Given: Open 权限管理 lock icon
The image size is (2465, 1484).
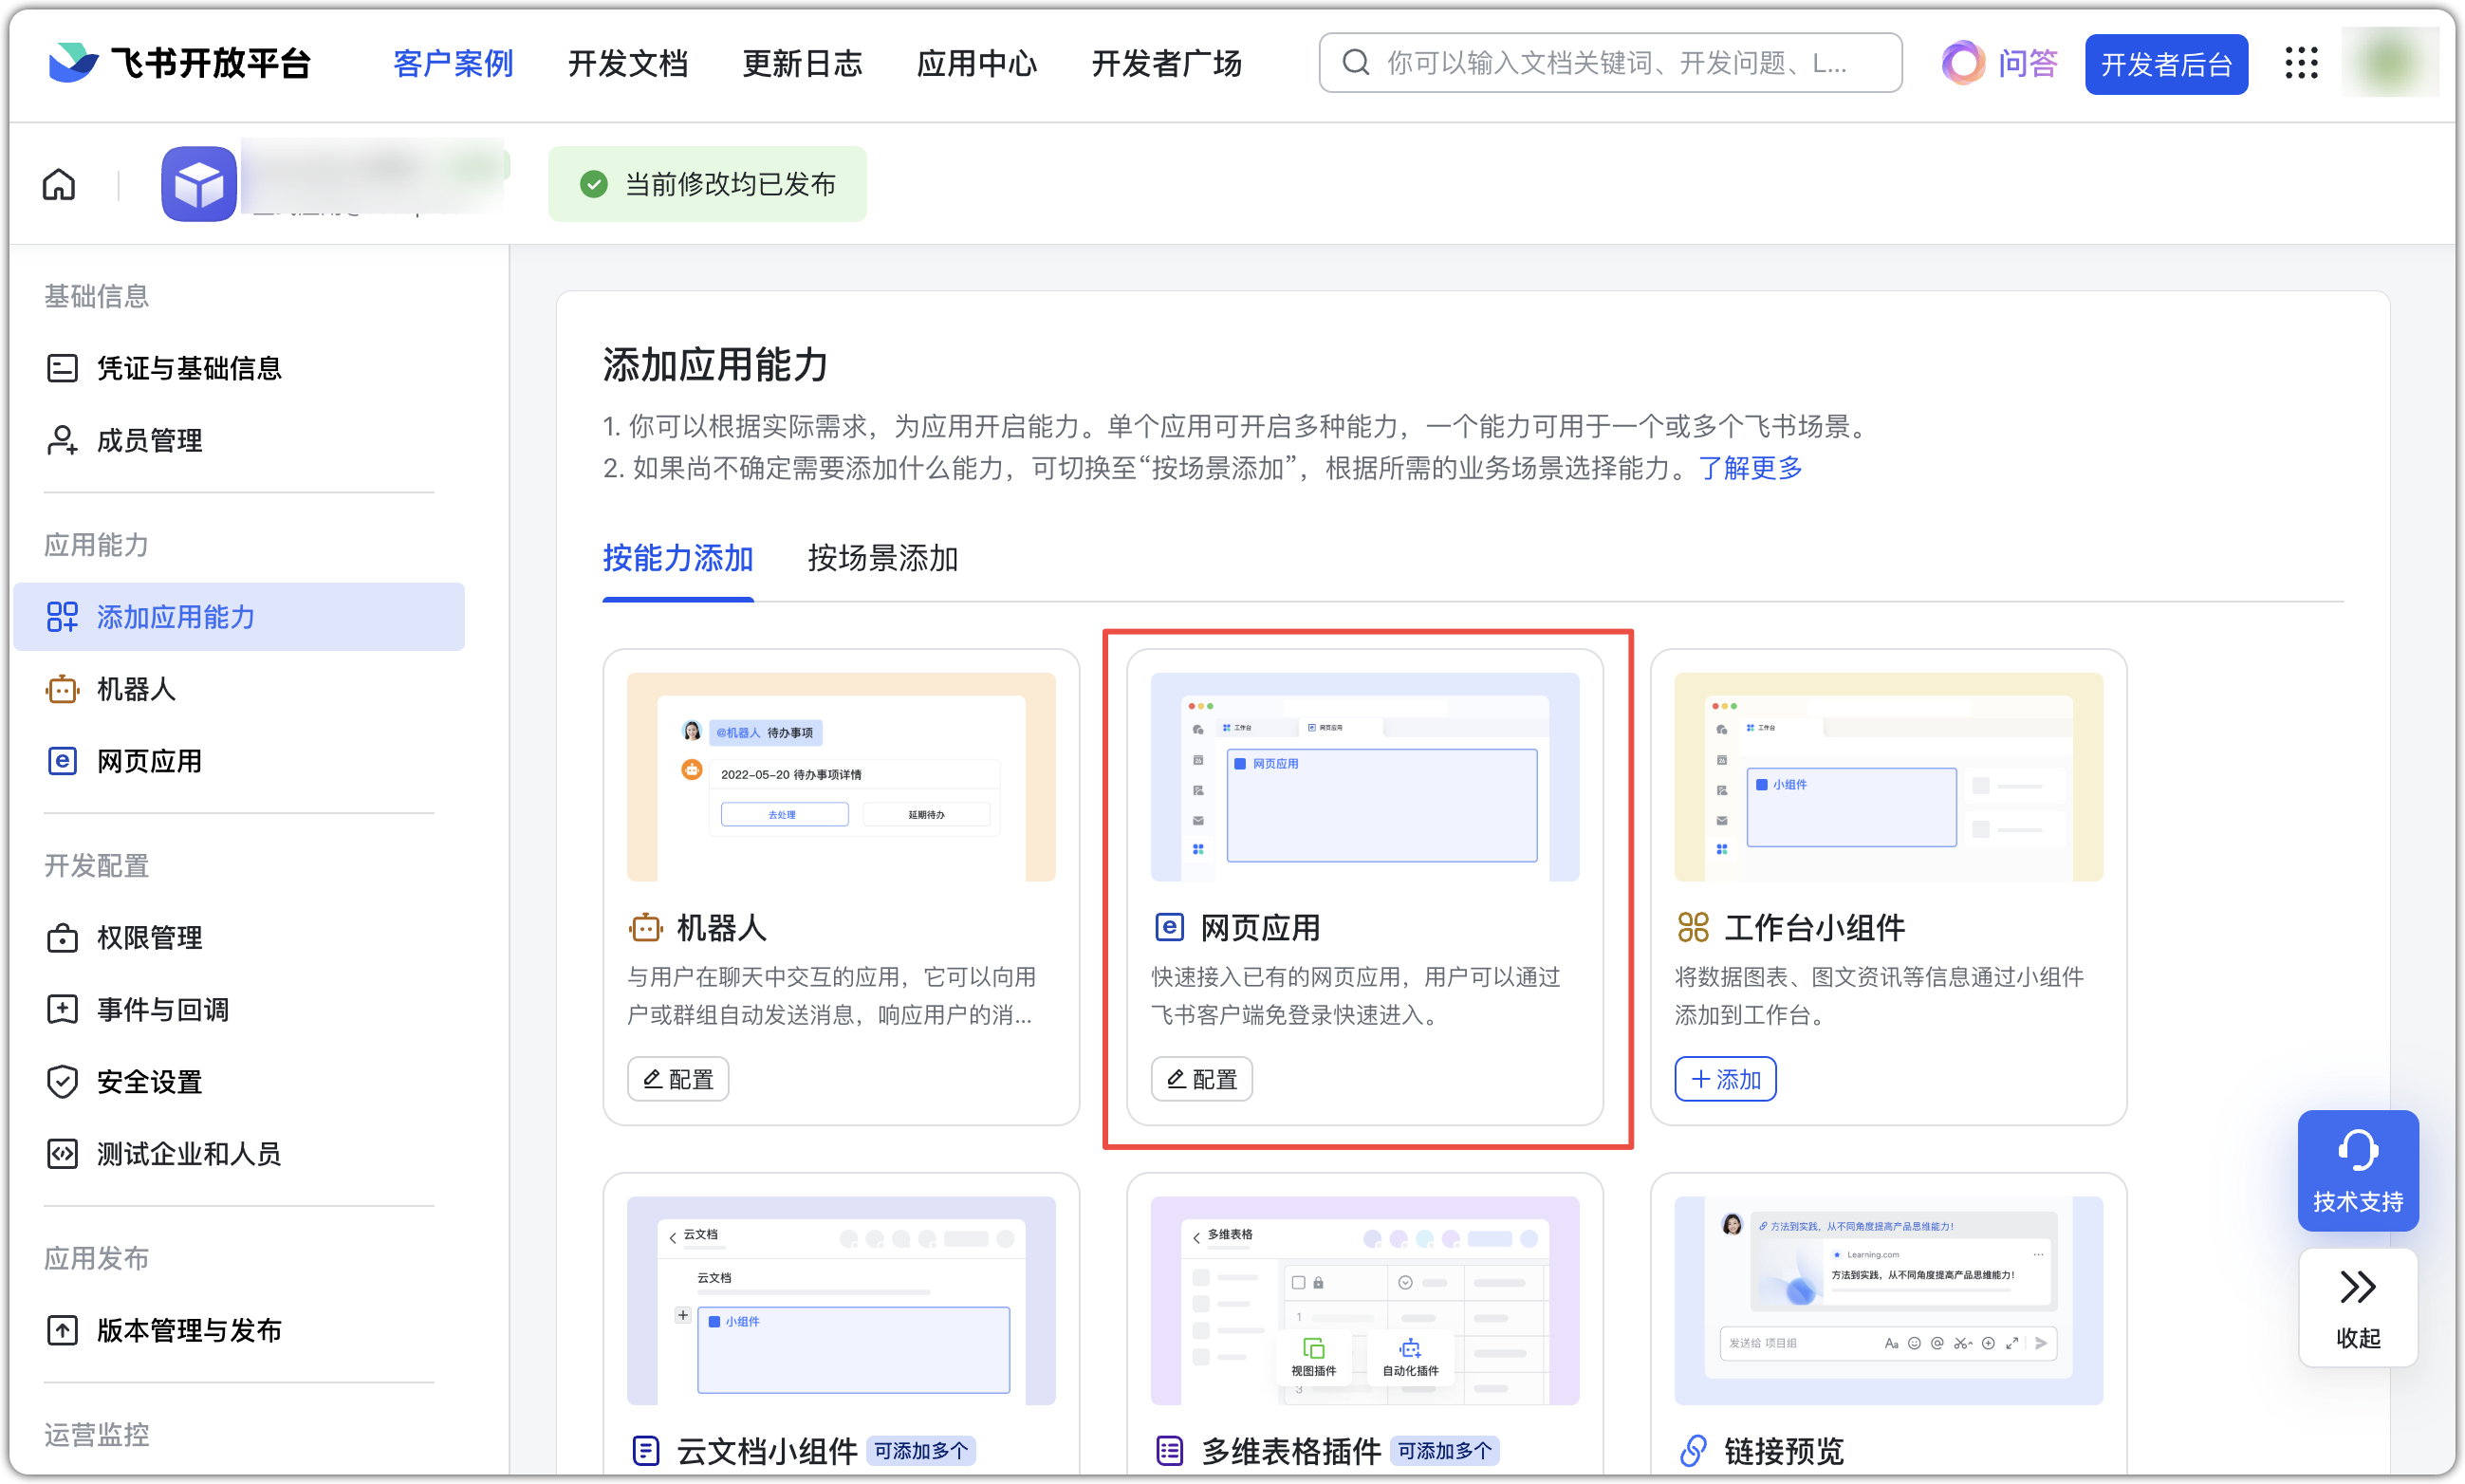Looking at the screenshot, I should [62, 937].
